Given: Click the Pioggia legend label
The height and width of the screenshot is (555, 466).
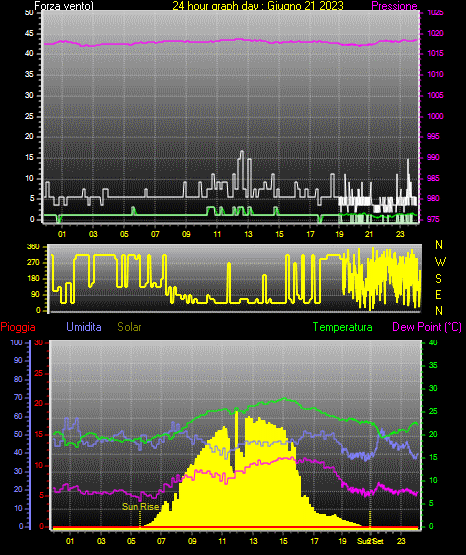Looking at the screenshot, I should 18,327.
